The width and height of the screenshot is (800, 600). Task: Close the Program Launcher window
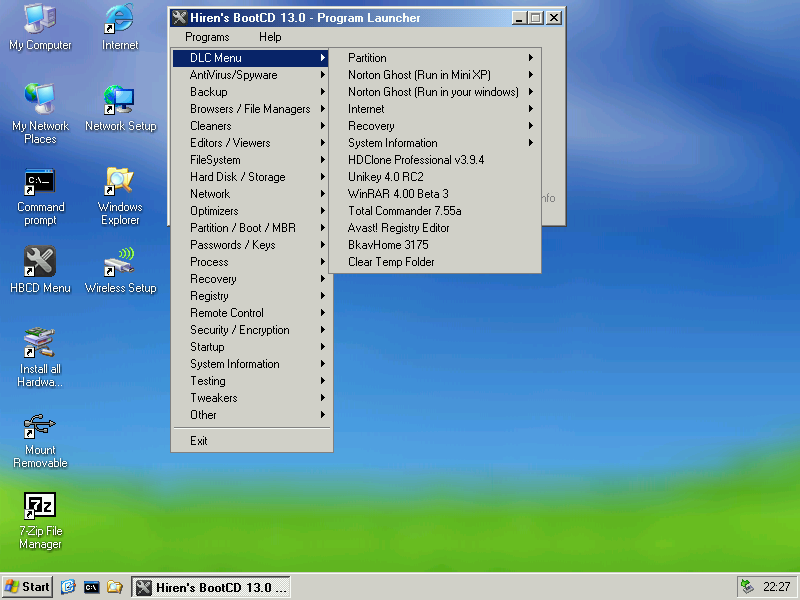[x=554, y=18]
